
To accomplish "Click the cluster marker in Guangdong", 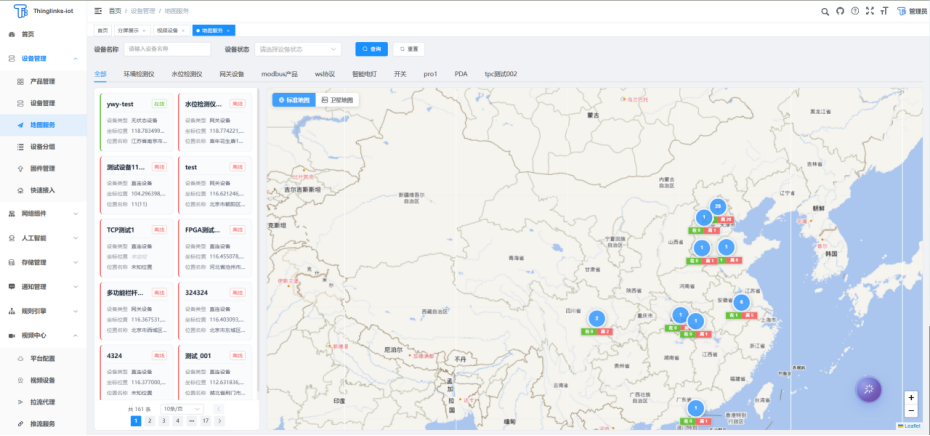I will [696, 409].
